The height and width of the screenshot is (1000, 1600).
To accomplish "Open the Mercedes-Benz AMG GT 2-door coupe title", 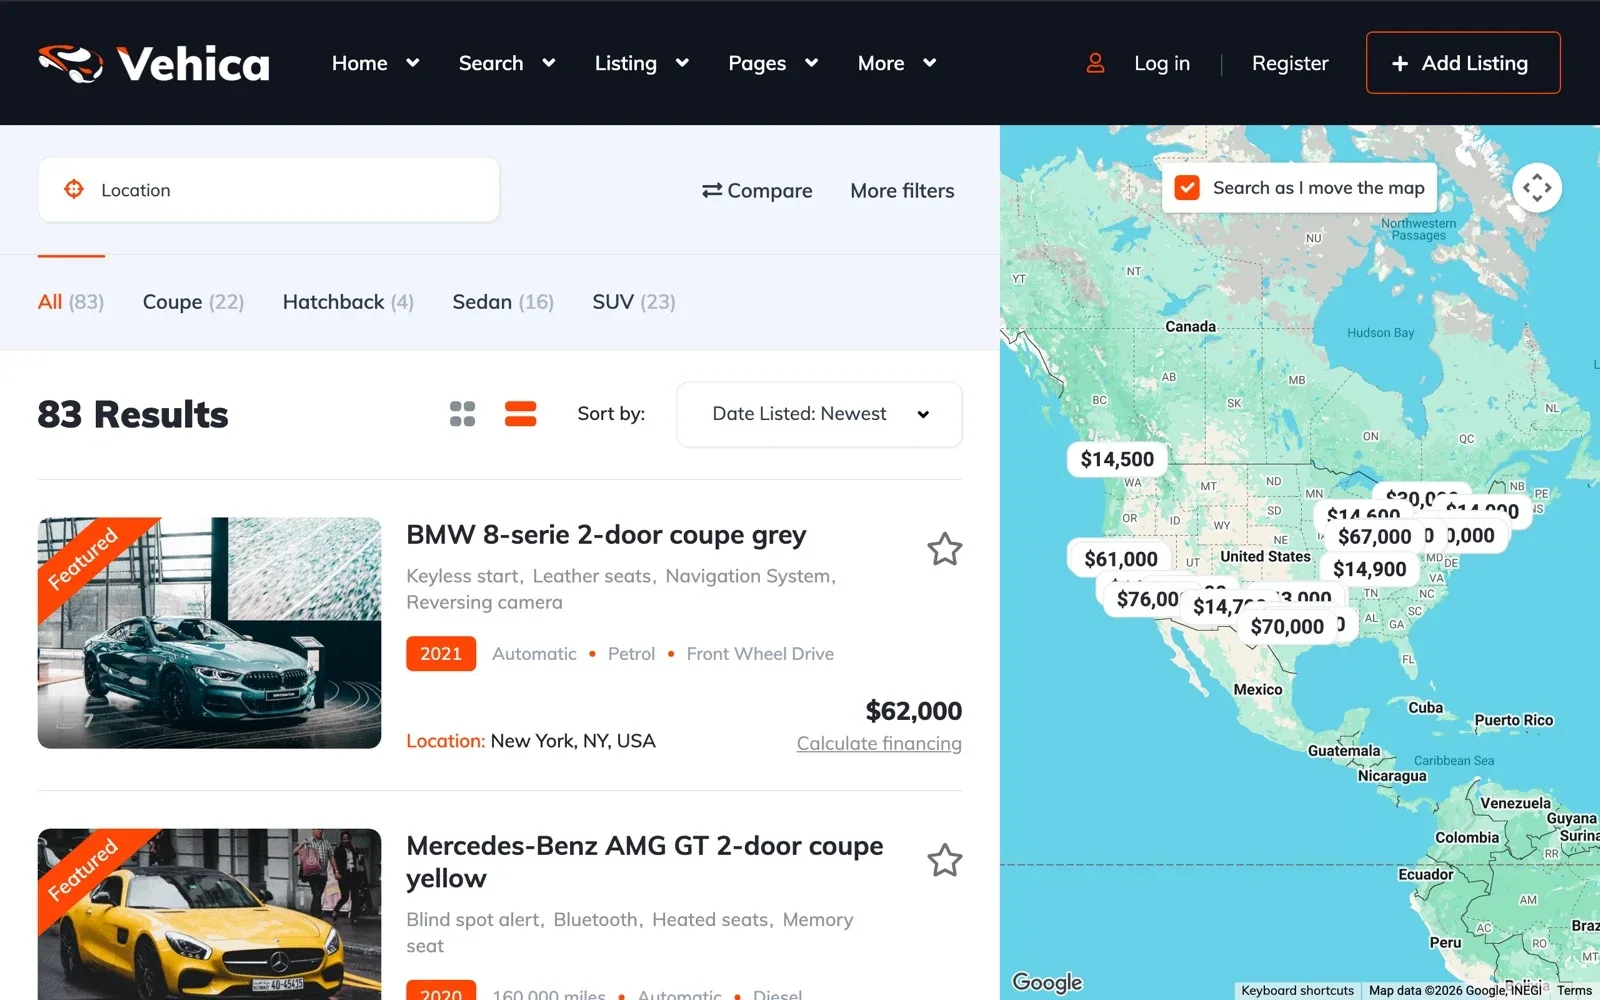I will click(x=645, y=861).
